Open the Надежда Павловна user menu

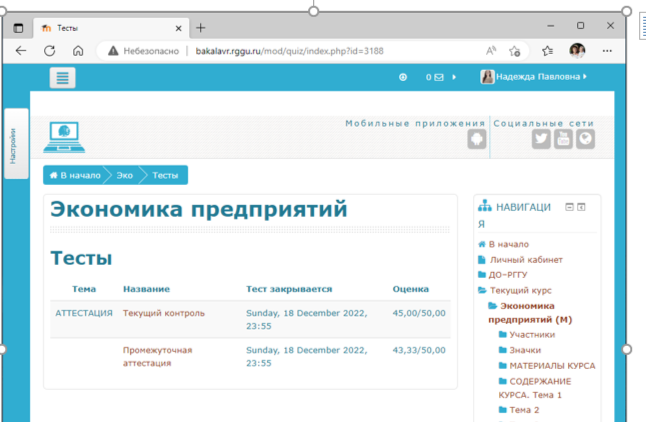tap(535, 77)
